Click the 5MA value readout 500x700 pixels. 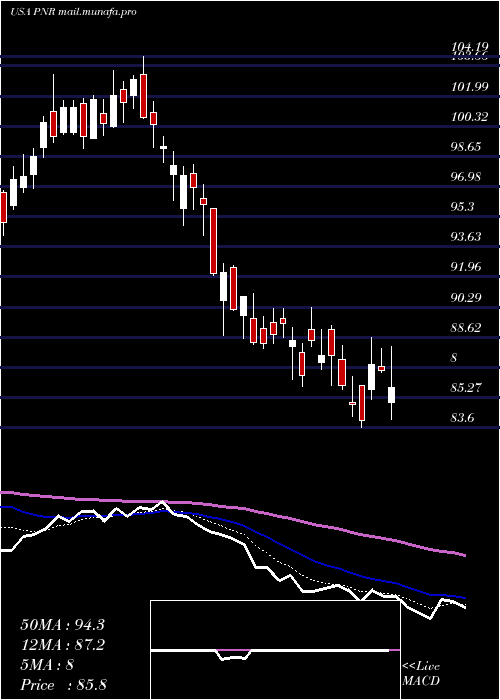point(47,665)
